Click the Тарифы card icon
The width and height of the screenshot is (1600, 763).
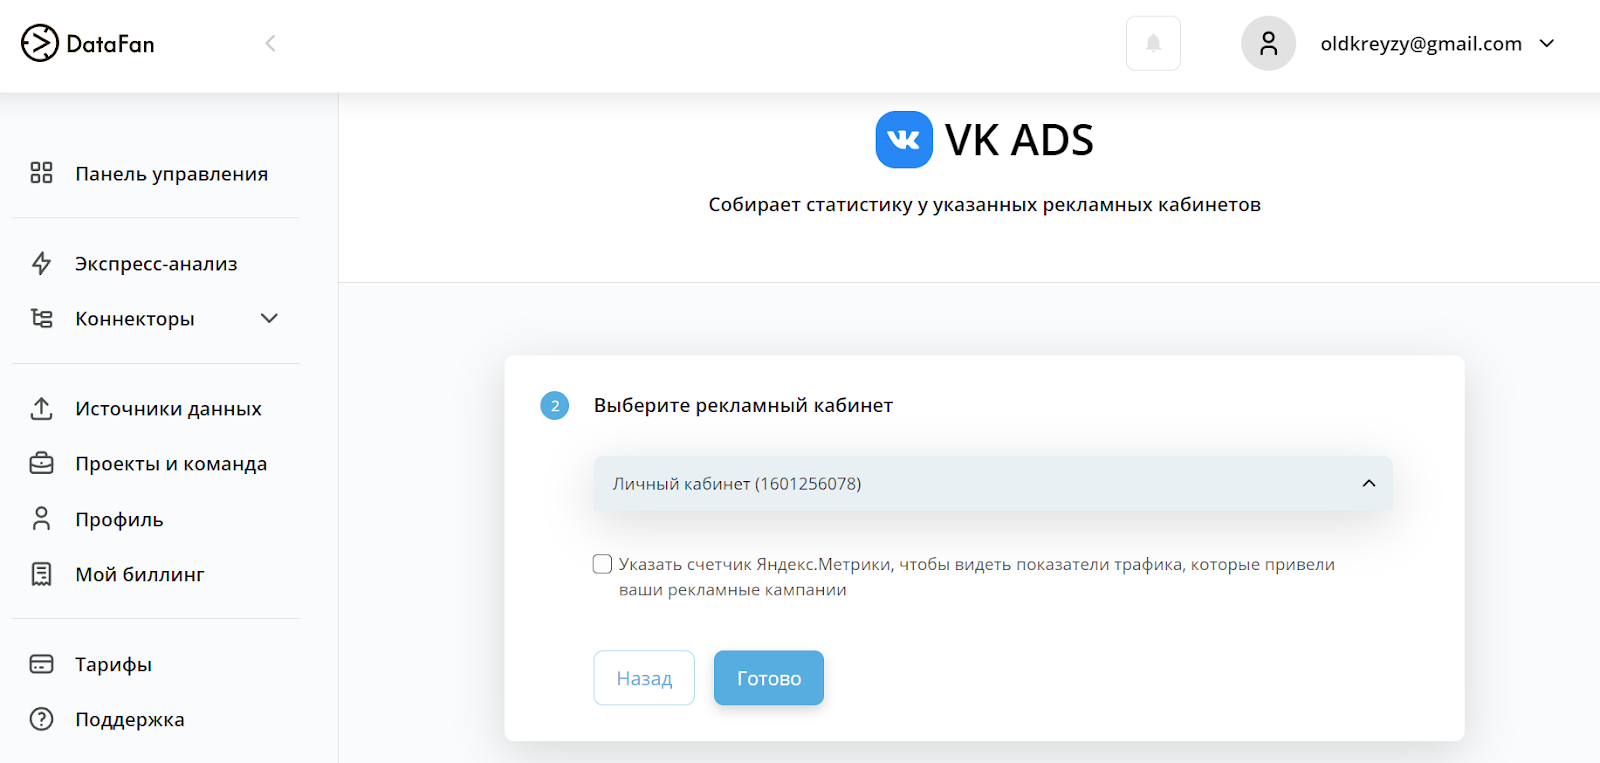[x=41, y=664]
